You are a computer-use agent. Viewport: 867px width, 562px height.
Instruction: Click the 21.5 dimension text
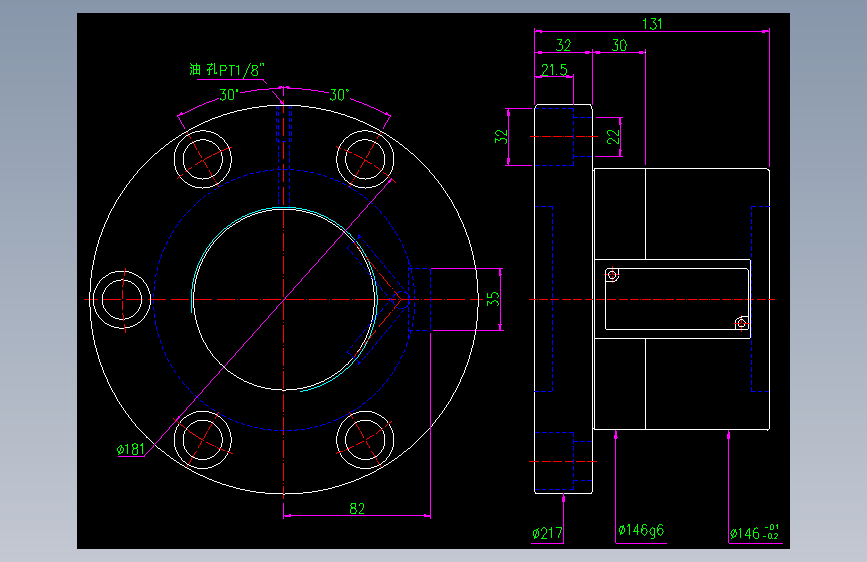554,70
